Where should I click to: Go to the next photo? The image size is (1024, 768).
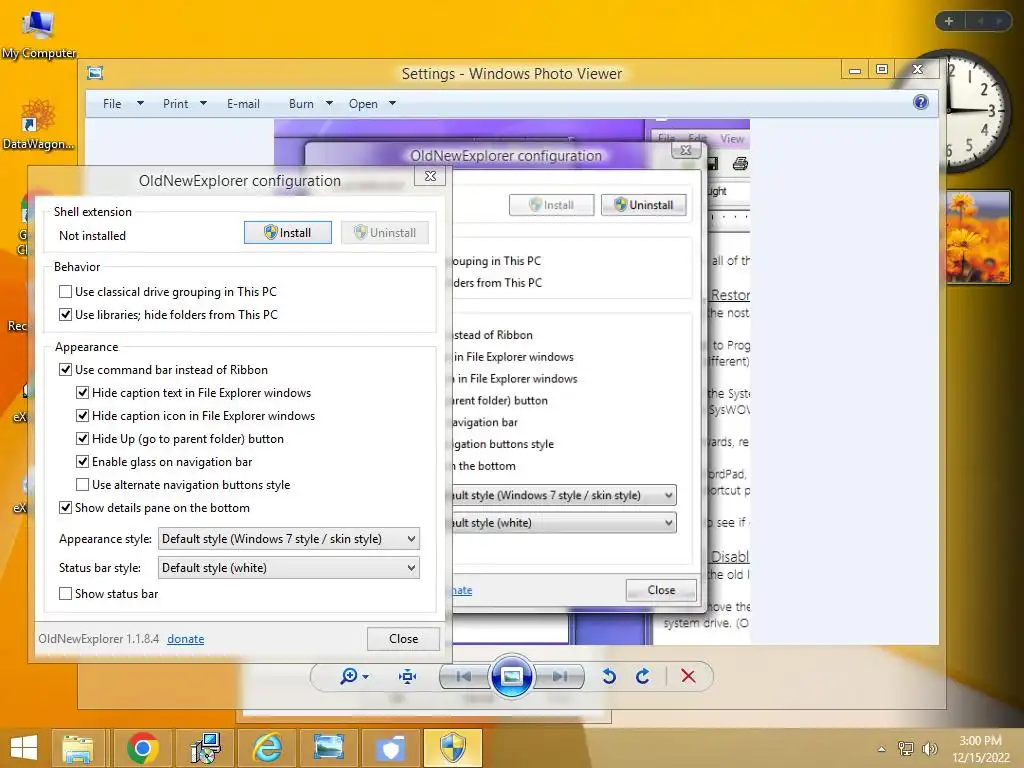(560, 676)
